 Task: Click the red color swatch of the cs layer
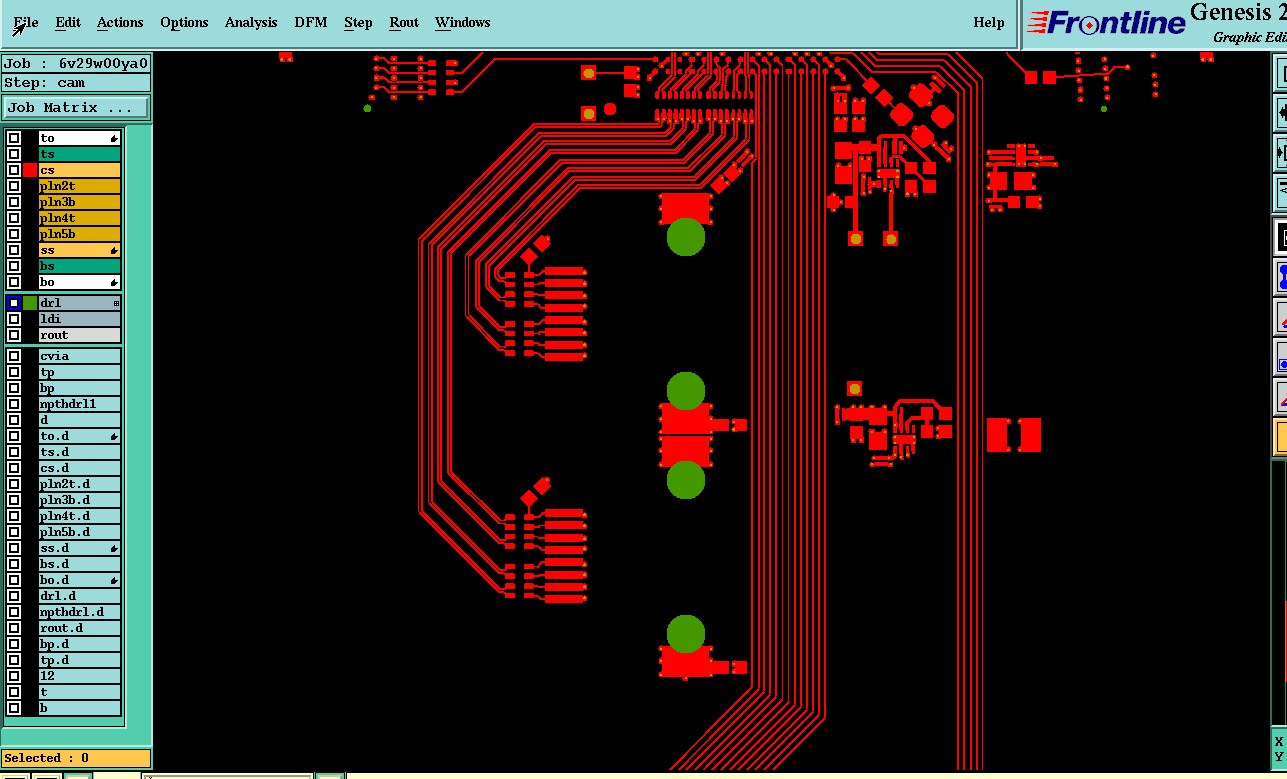pyautogui.click(x=30, y=170)
